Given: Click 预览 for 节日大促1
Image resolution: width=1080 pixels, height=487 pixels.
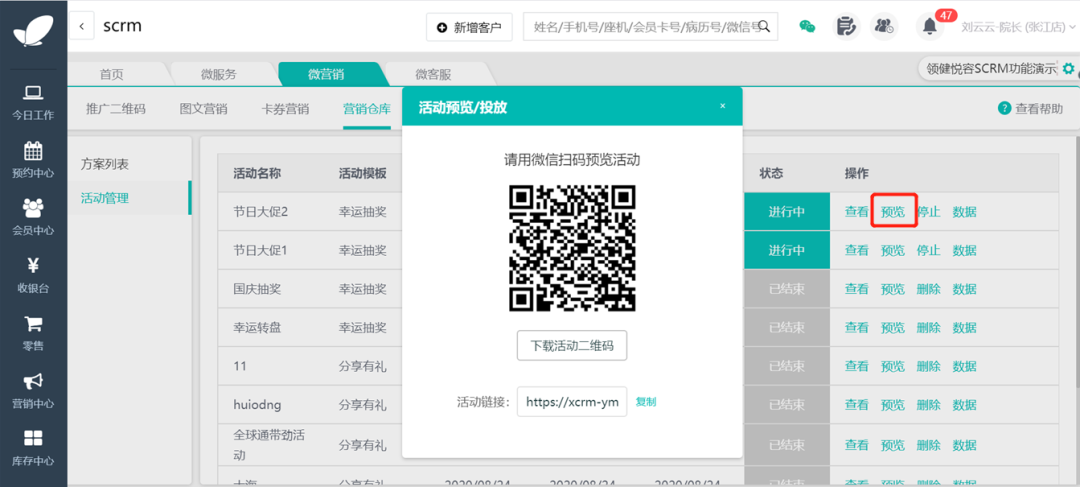Looking at the screenshot, I should click(893, 250).
